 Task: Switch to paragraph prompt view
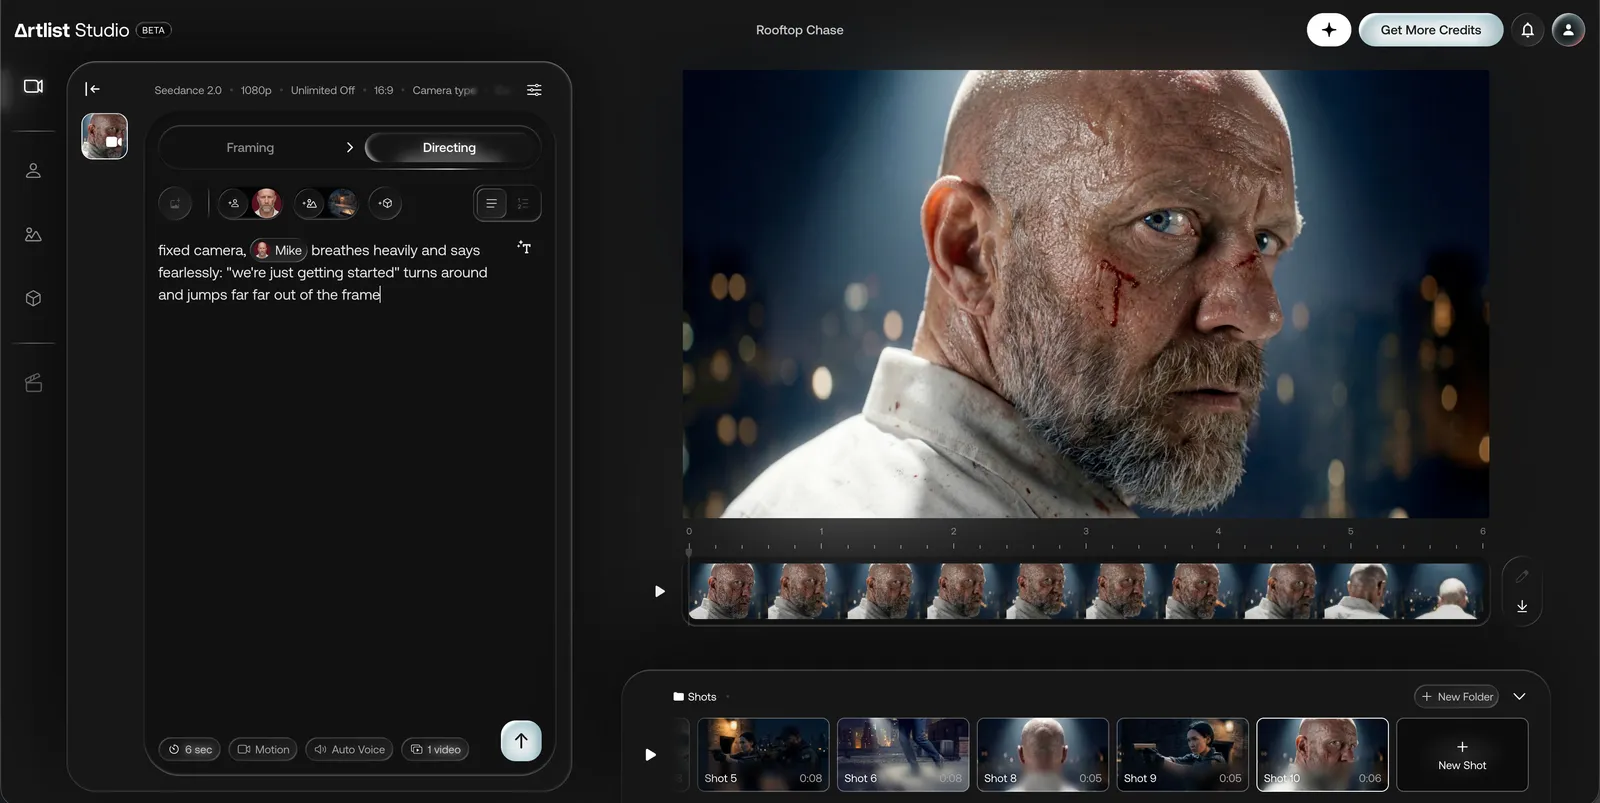click(x=491, y=204)
